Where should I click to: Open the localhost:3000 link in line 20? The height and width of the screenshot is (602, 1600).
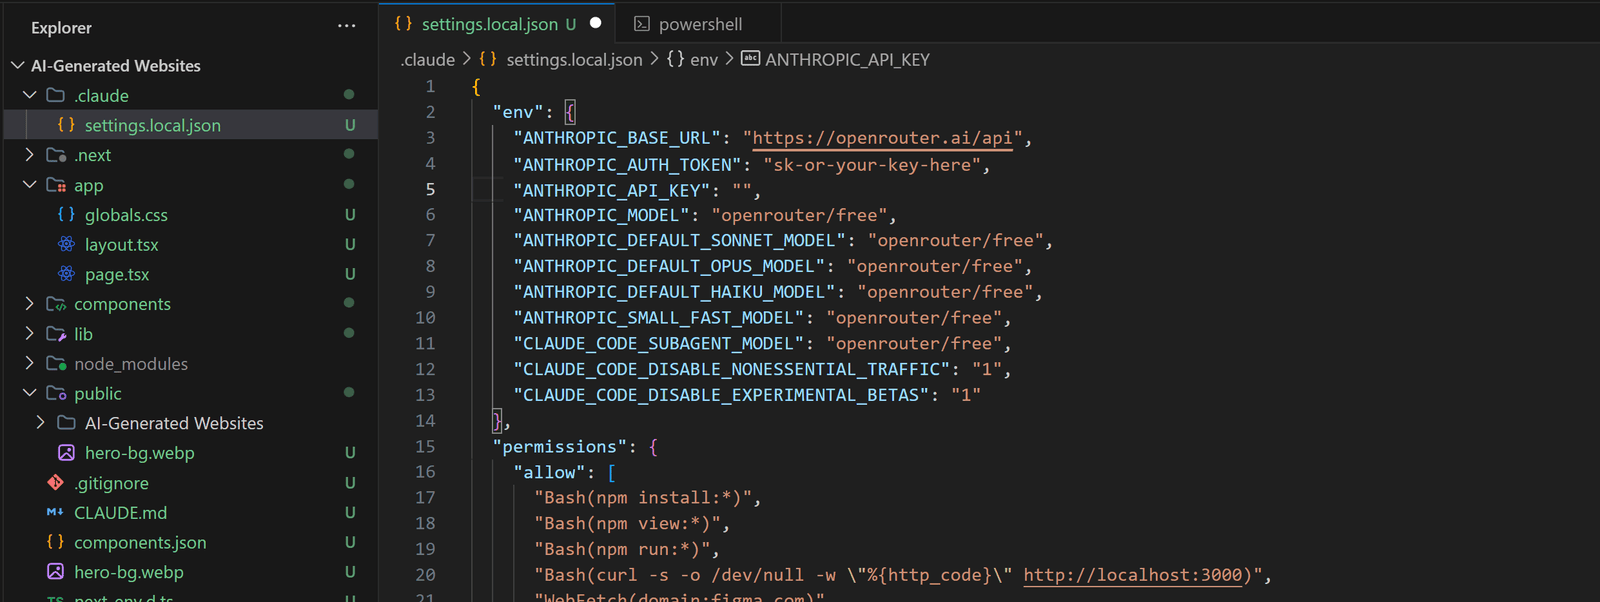click(1132, 575)
